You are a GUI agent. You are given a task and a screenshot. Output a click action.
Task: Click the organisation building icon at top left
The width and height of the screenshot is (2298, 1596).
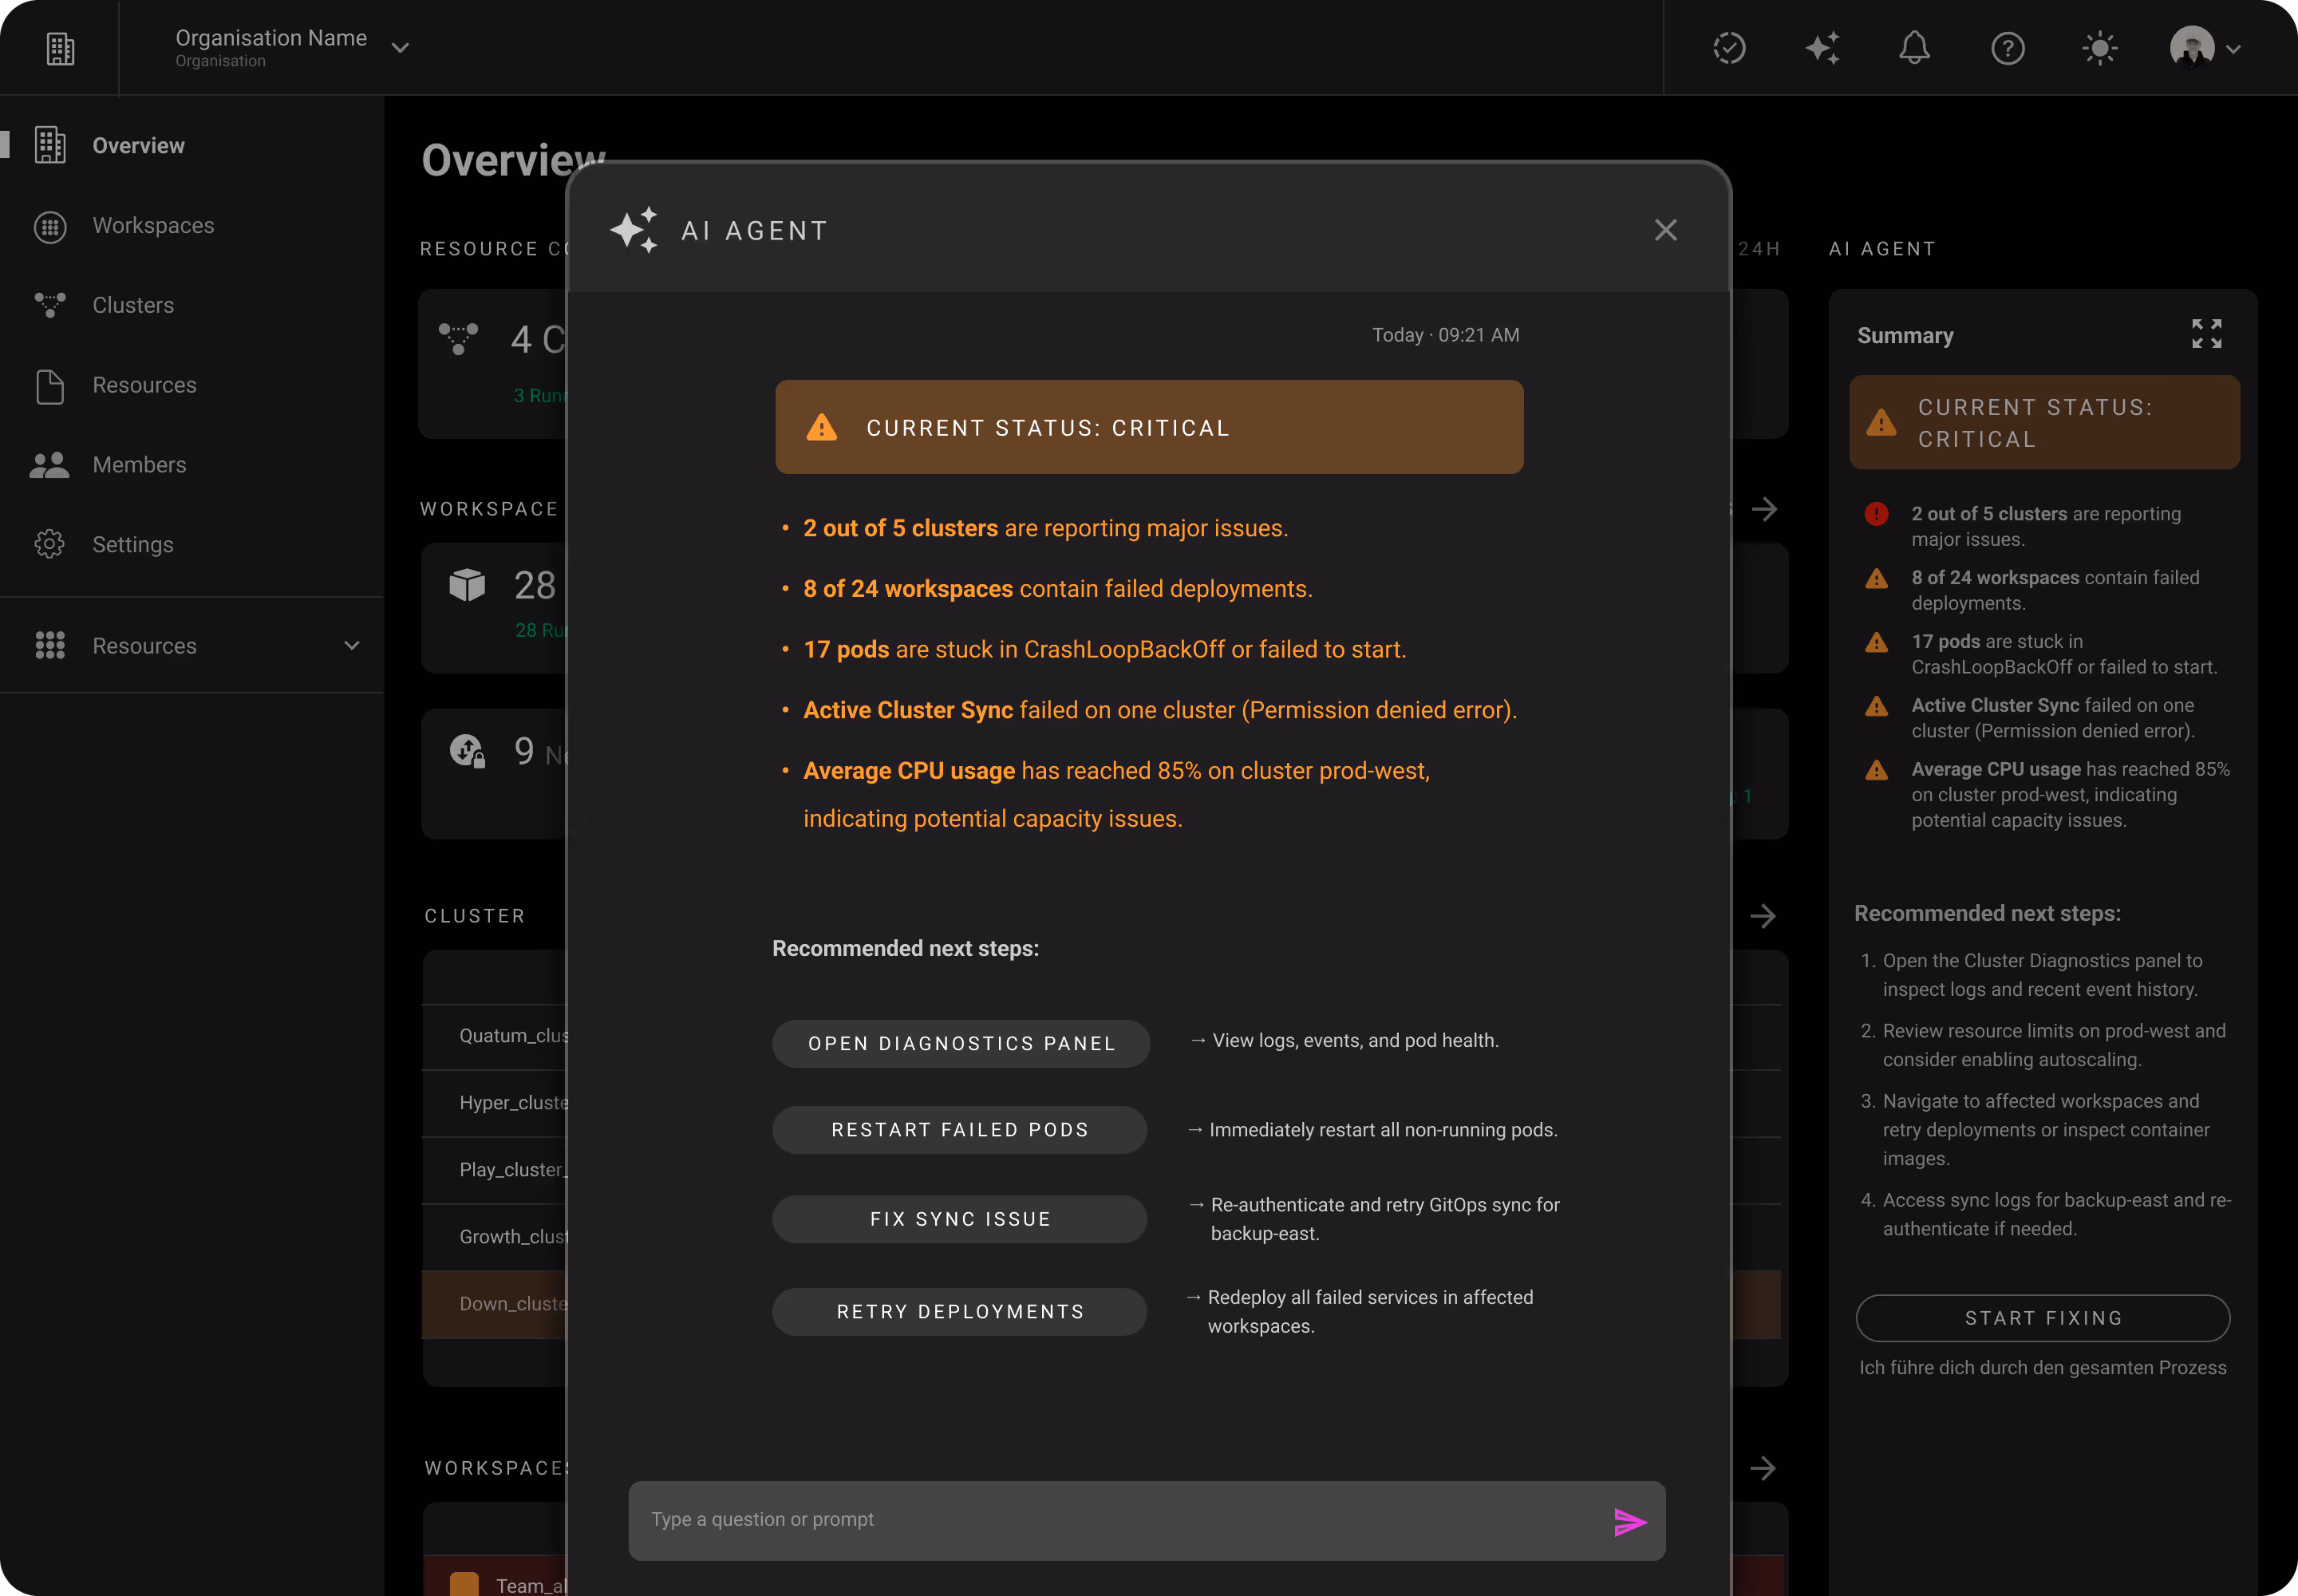60,48
